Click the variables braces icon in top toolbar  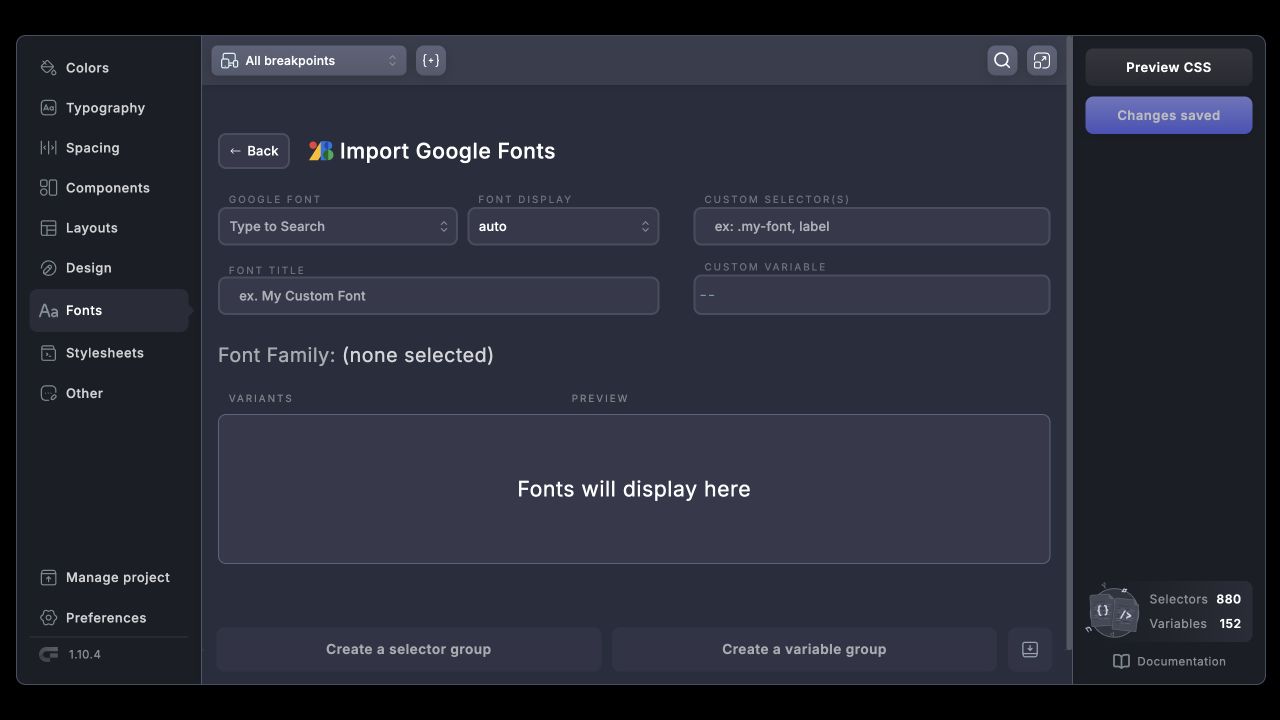point(431,60)
